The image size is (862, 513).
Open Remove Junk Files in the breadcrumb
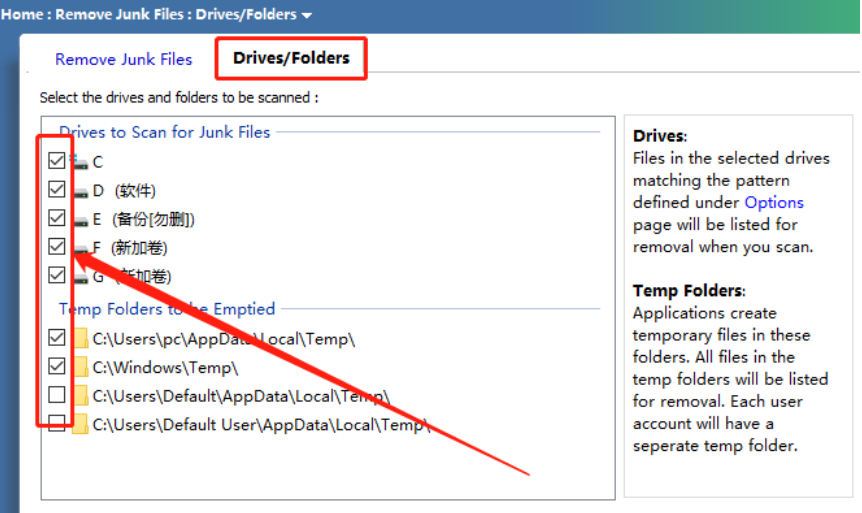119,14
